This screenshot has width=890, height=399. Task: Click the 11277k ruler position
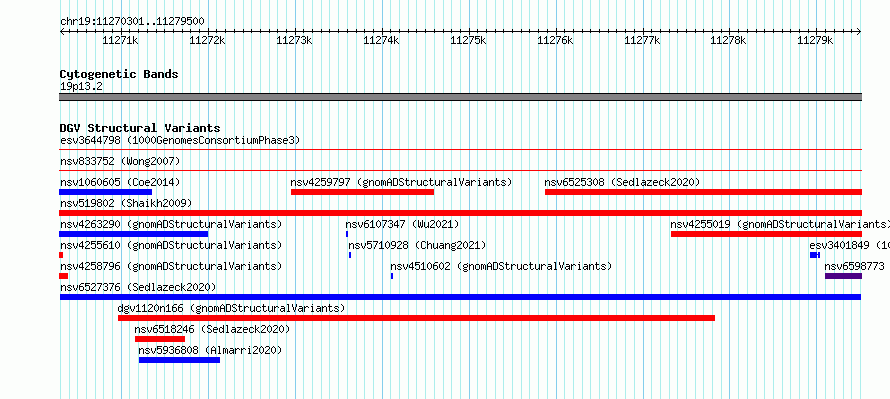pyautogui.click(x=643, y=40)
